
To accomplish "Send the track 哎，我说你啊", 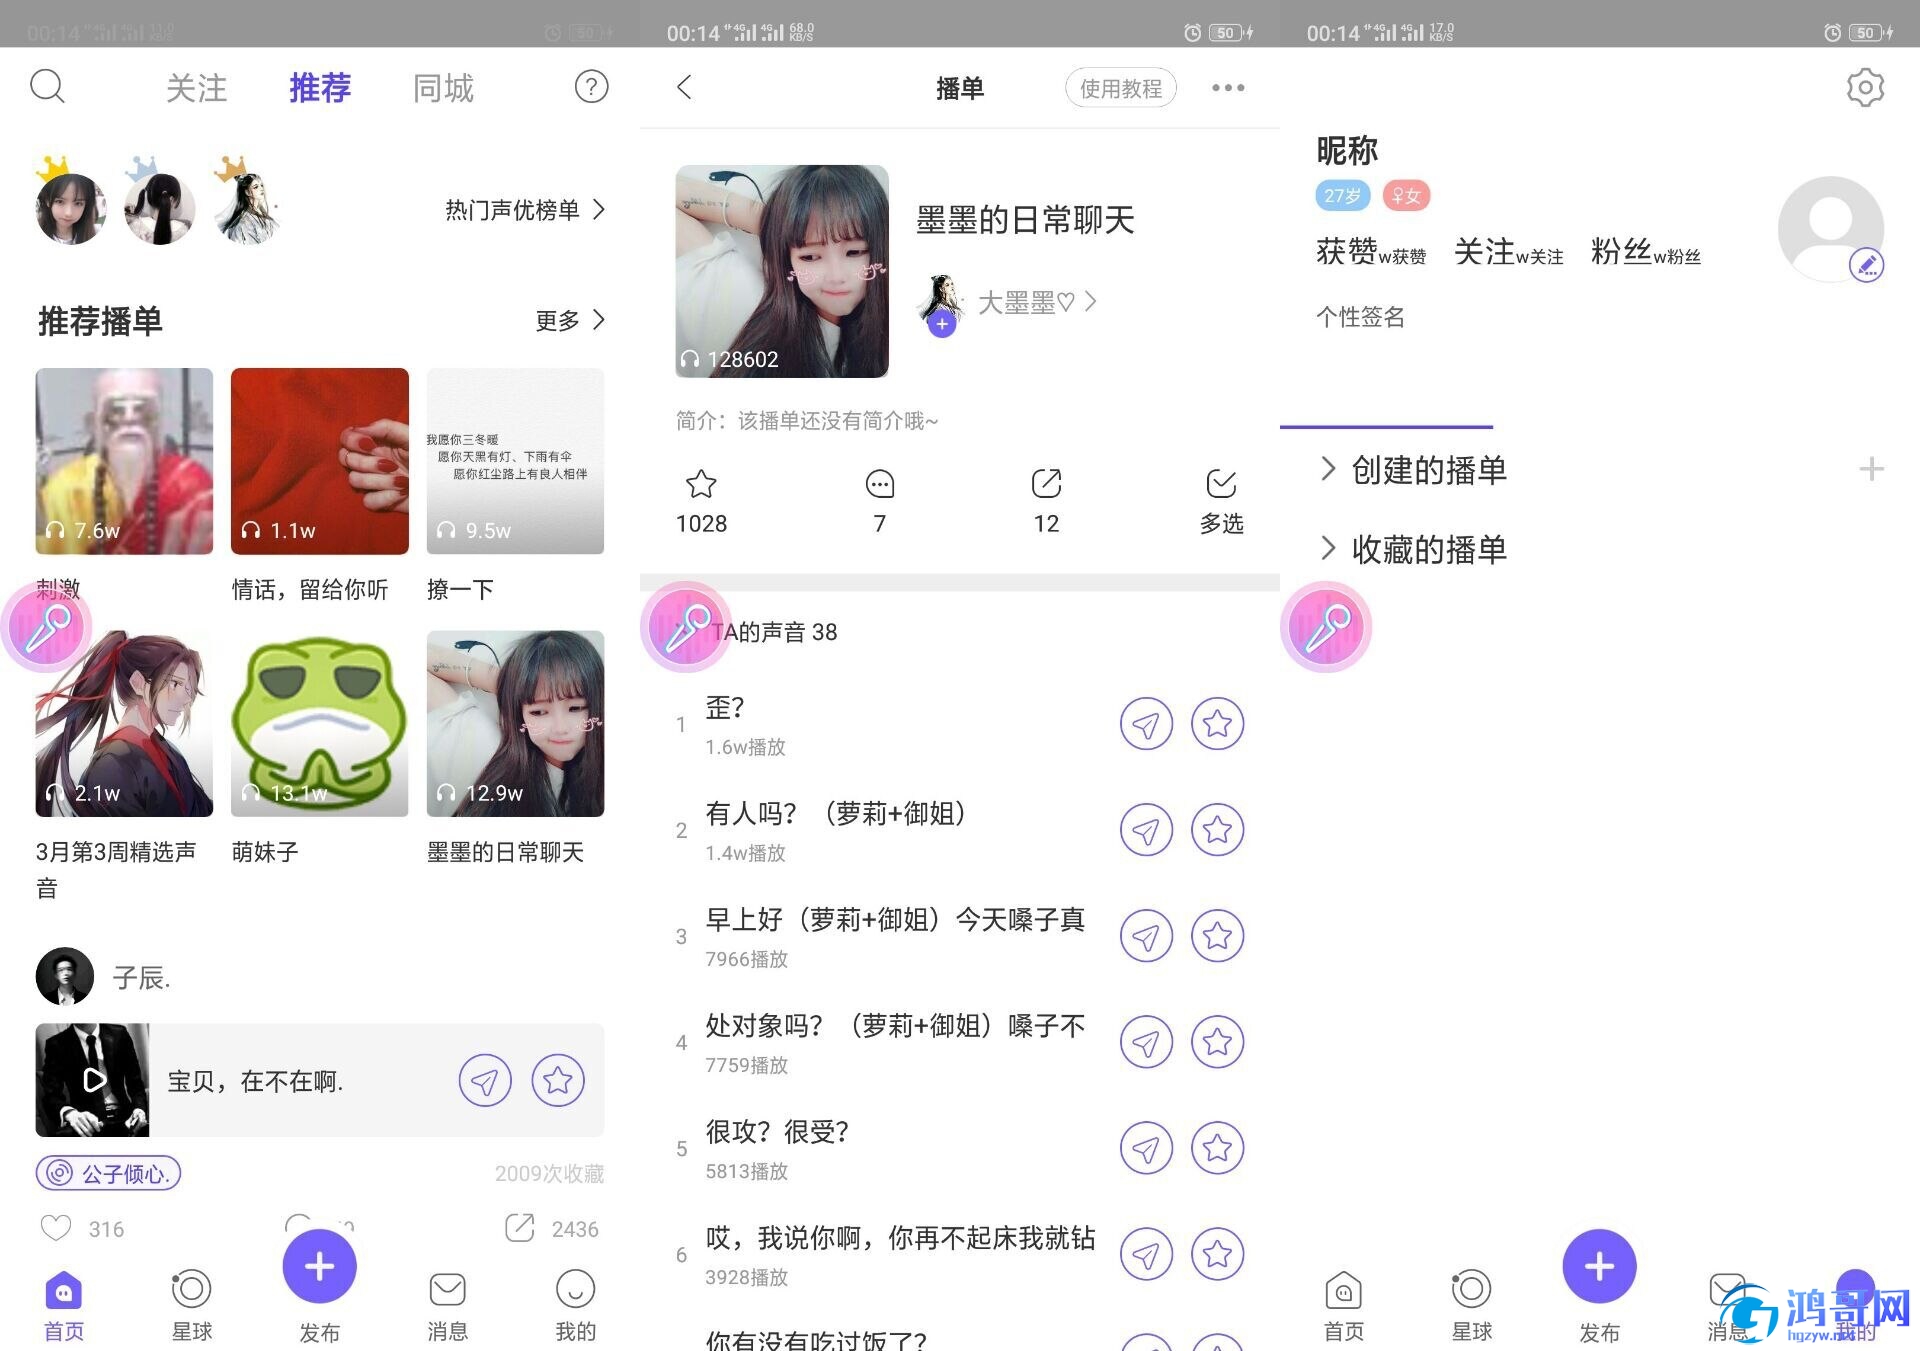I will (1146, 1253).
